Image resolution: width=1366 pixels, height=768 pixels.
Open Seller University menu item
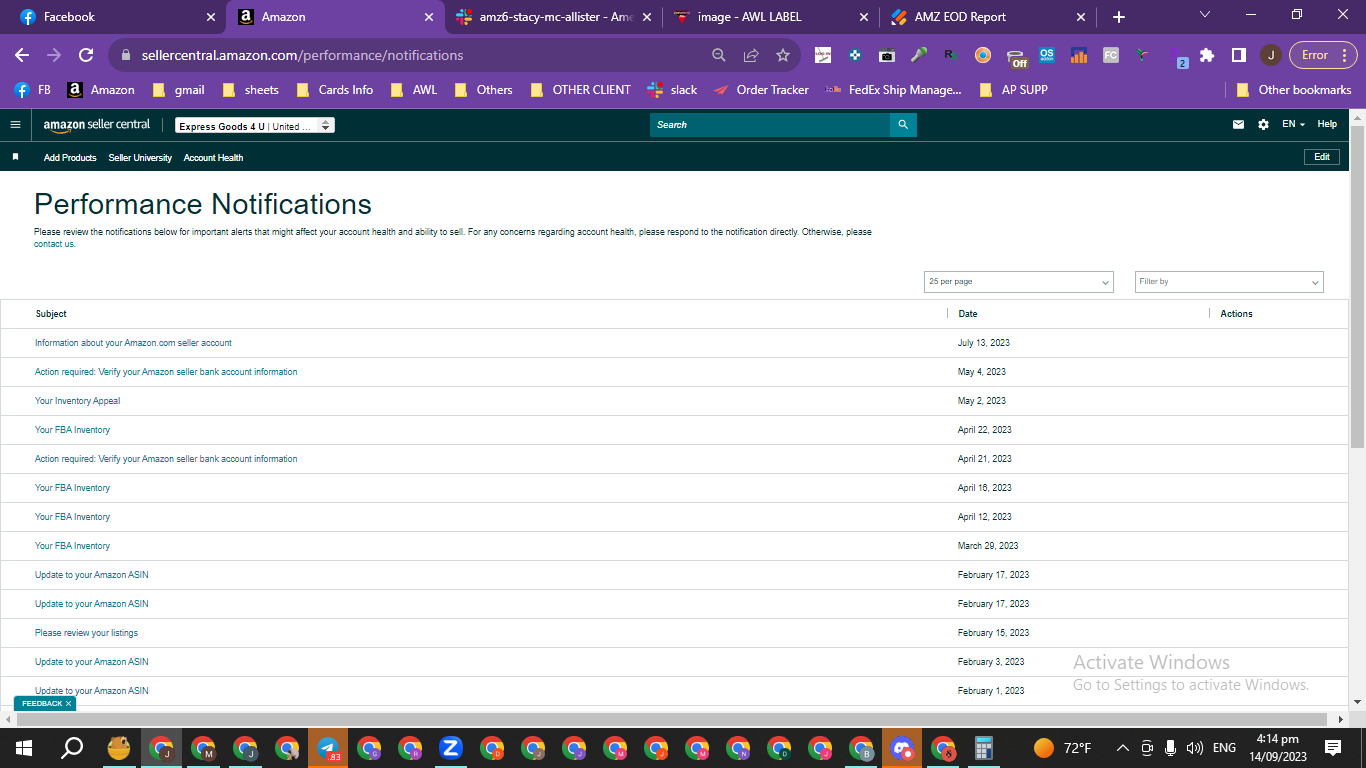[140, 158]
